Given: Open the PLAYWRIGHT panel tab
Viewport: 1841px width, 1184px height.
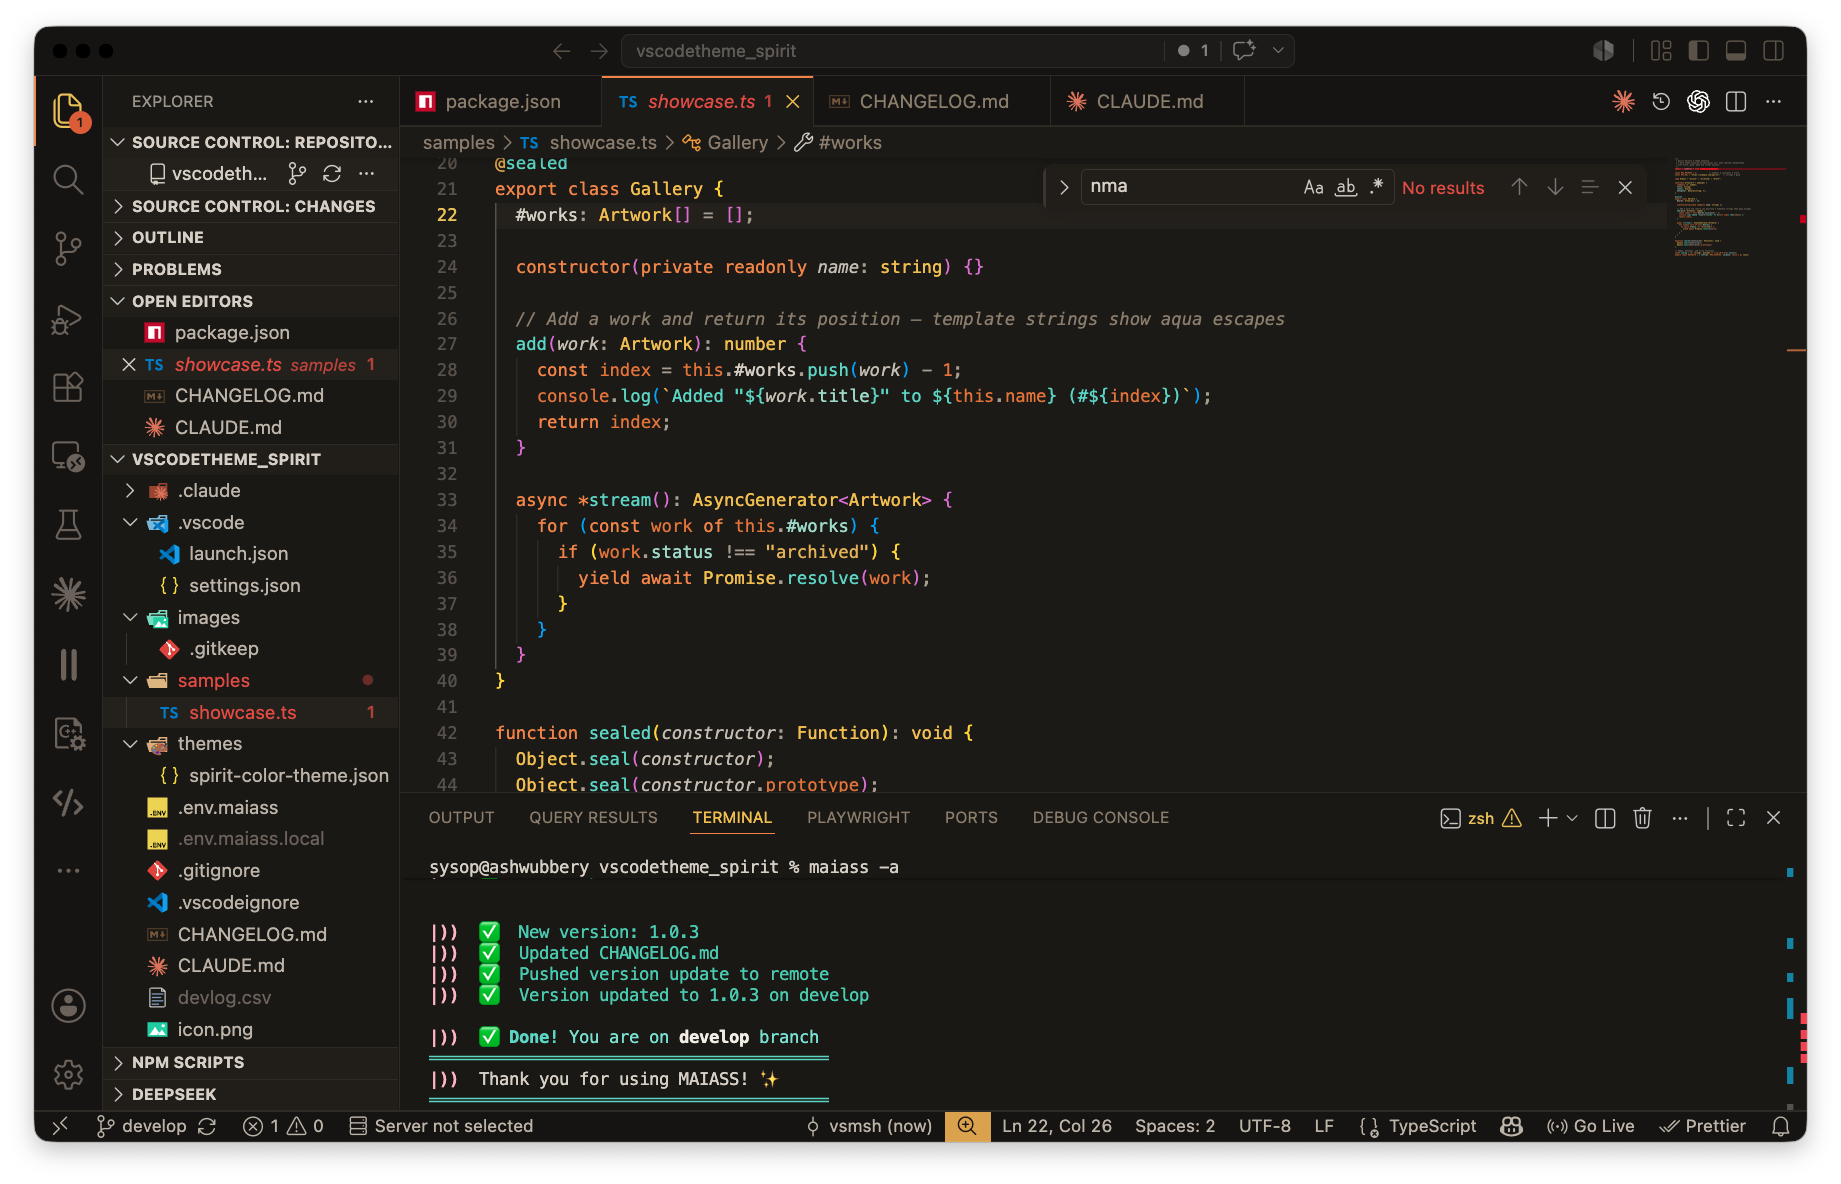Looking at the screenshot, I should [858, 818].
